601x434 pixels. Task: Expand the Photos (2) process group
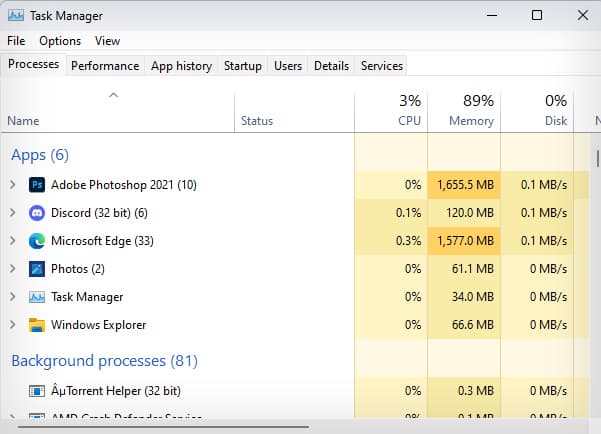point(13,269)
